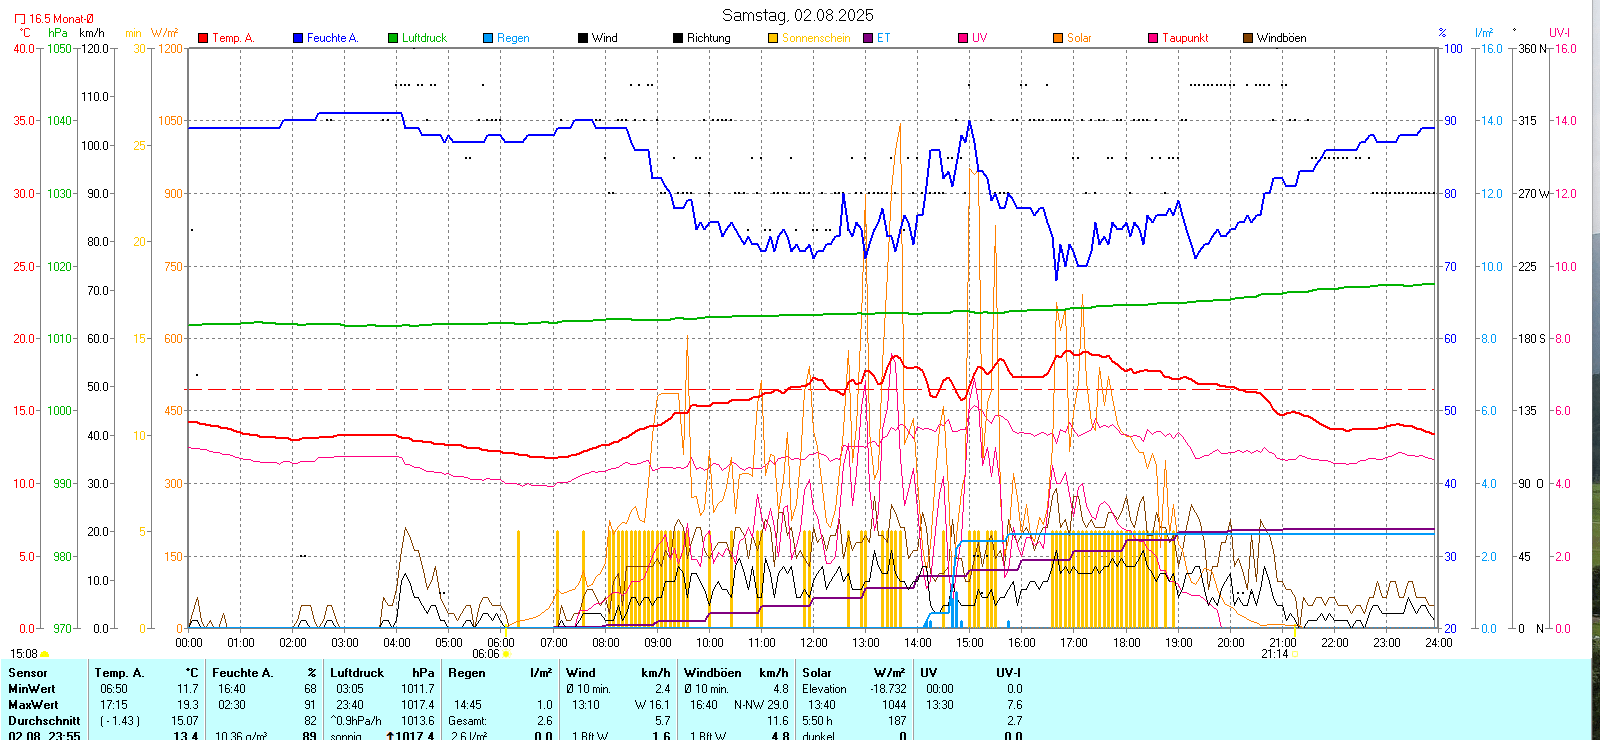1600x740 pixels.
Task: Select the UV legend square at top
Action: (x=963, y=38)
